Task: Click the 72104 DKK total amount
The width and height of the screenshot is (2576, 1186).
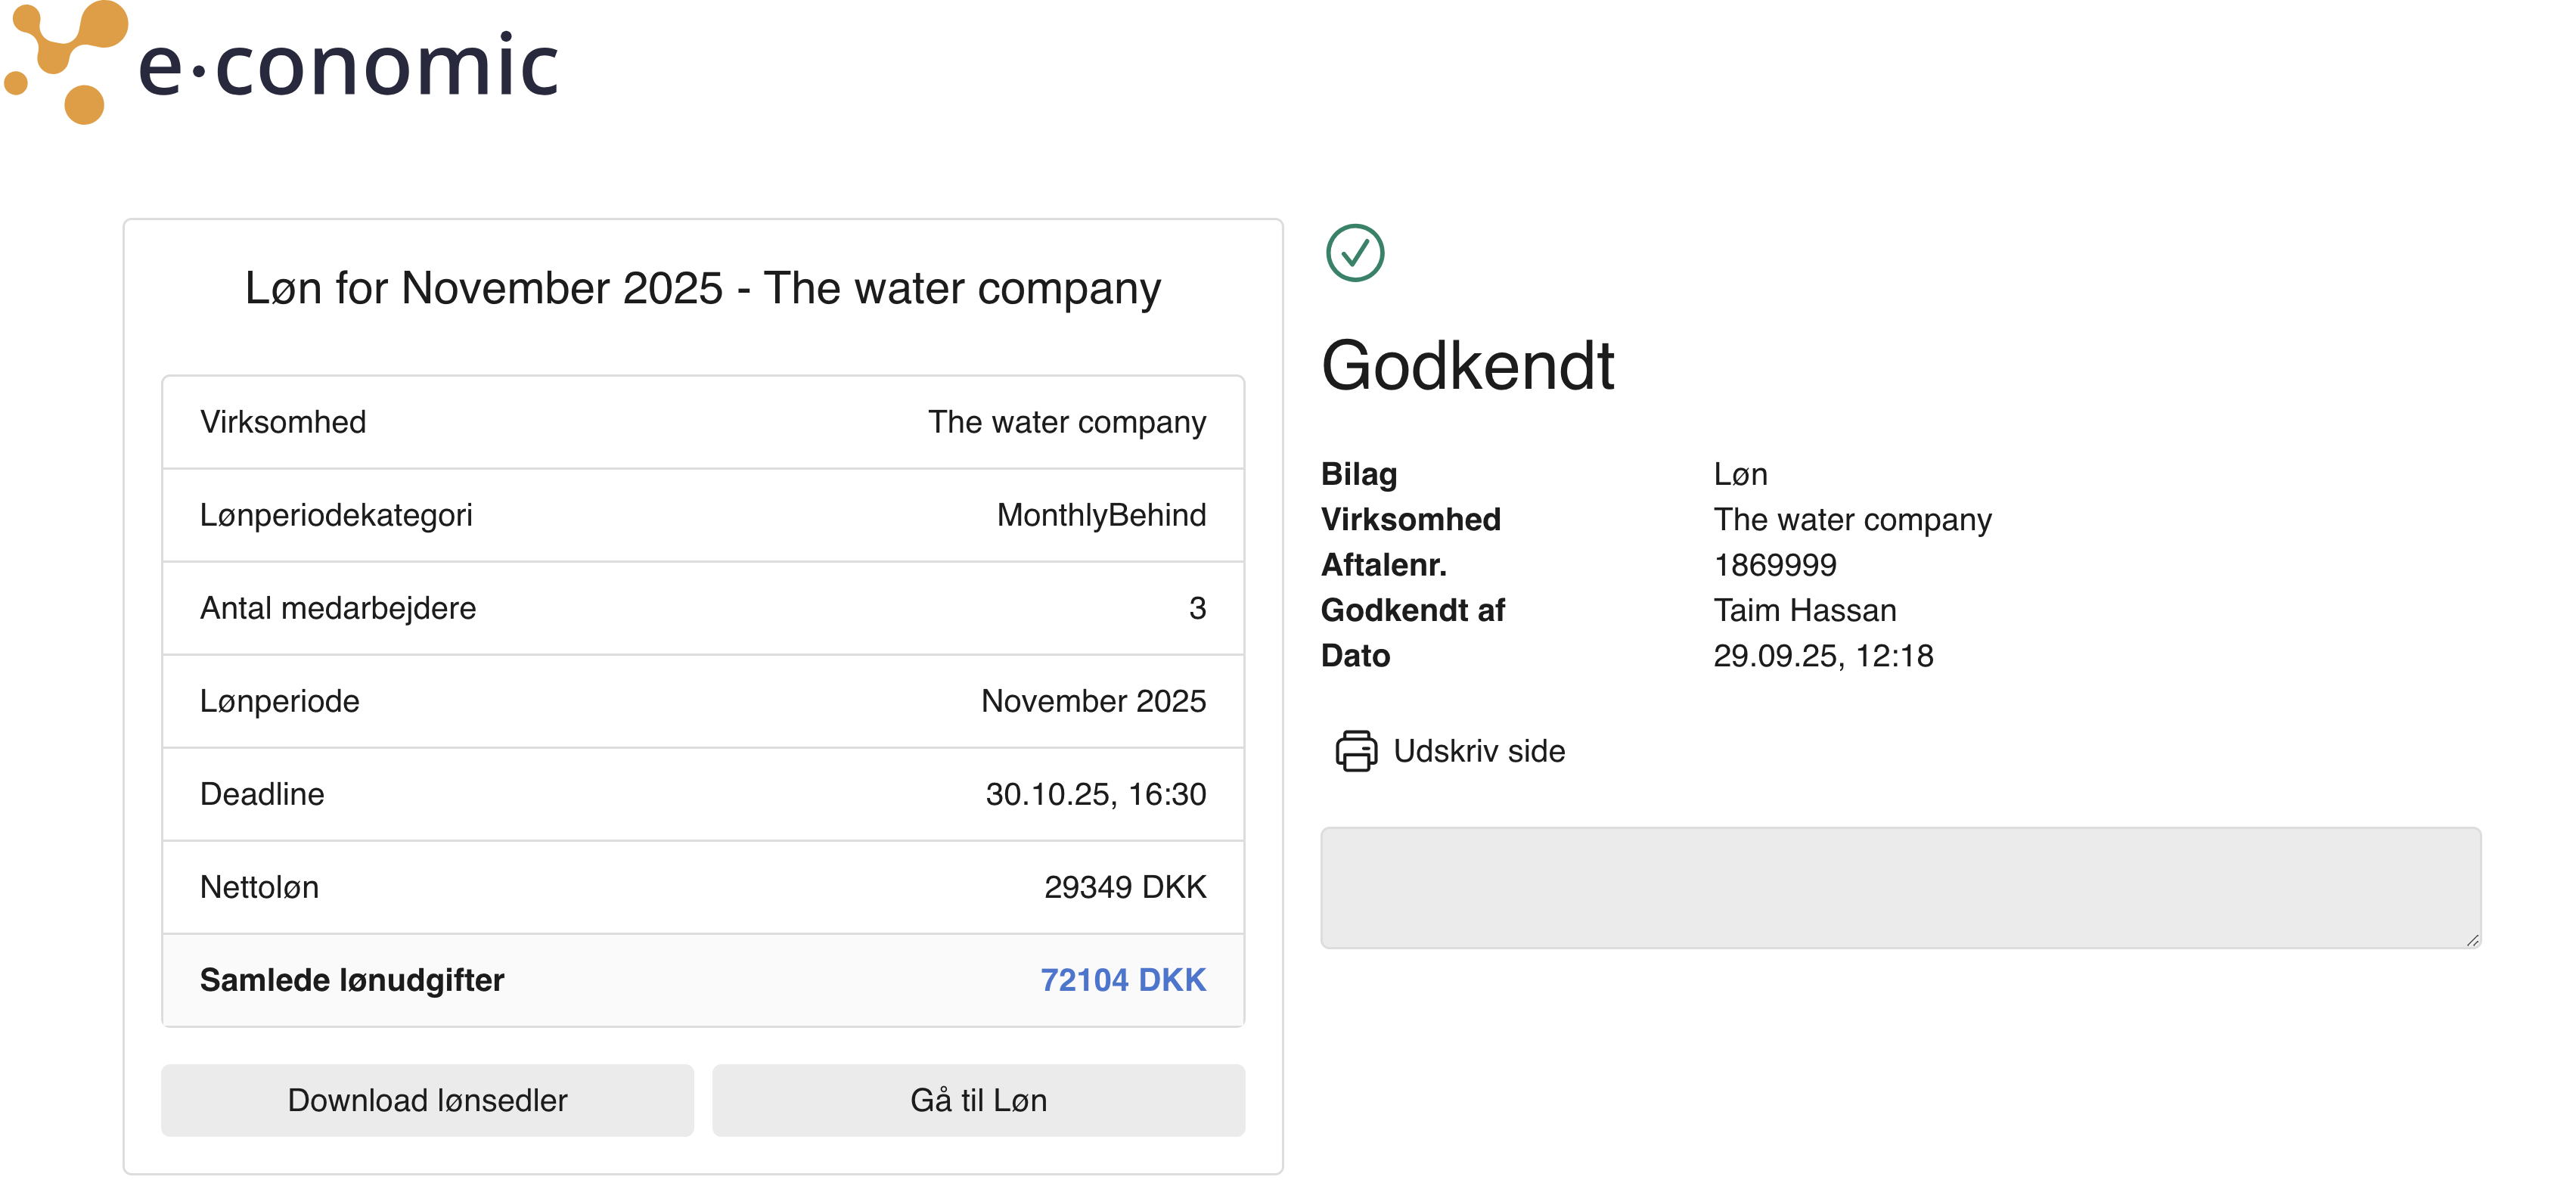Action: pyautogui.click(x=1122, y=980)
